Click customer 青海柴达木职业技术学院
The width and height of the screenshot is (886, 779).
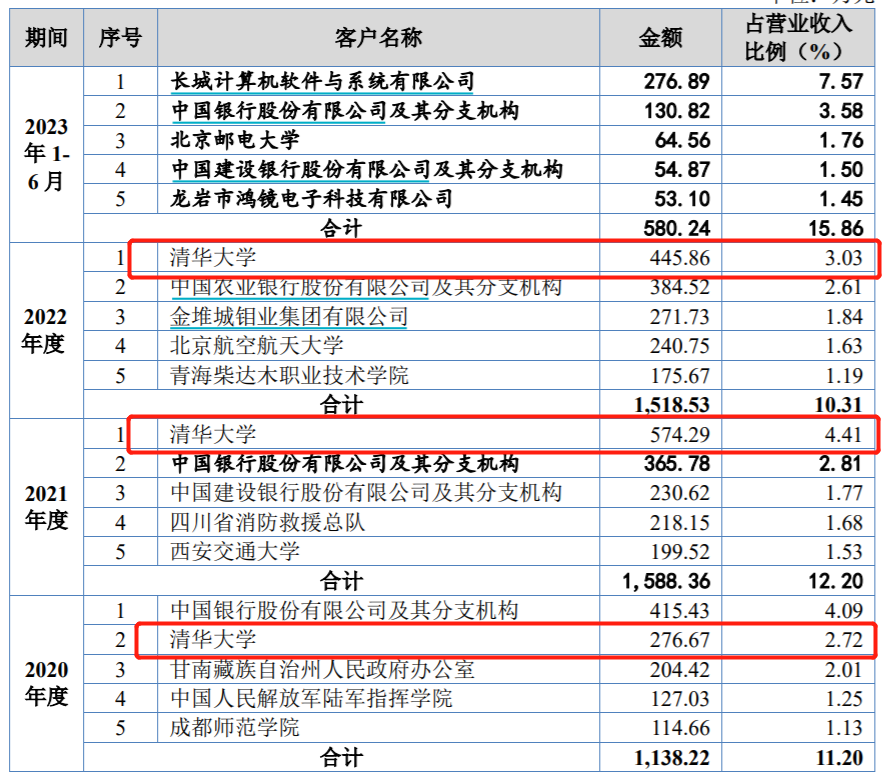289,376
